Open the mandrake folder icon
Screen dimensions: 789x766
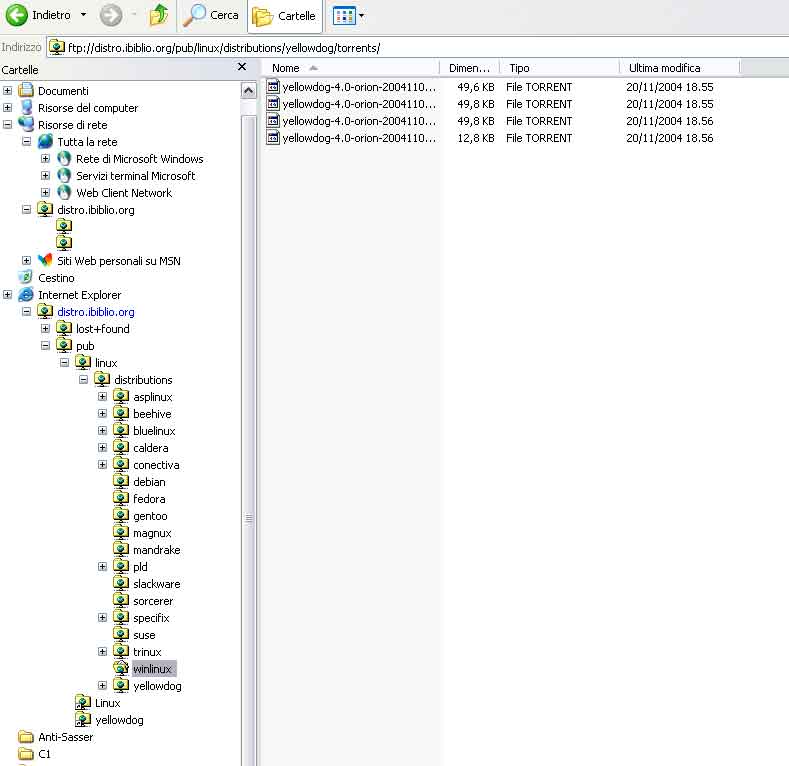click(121, 550)
